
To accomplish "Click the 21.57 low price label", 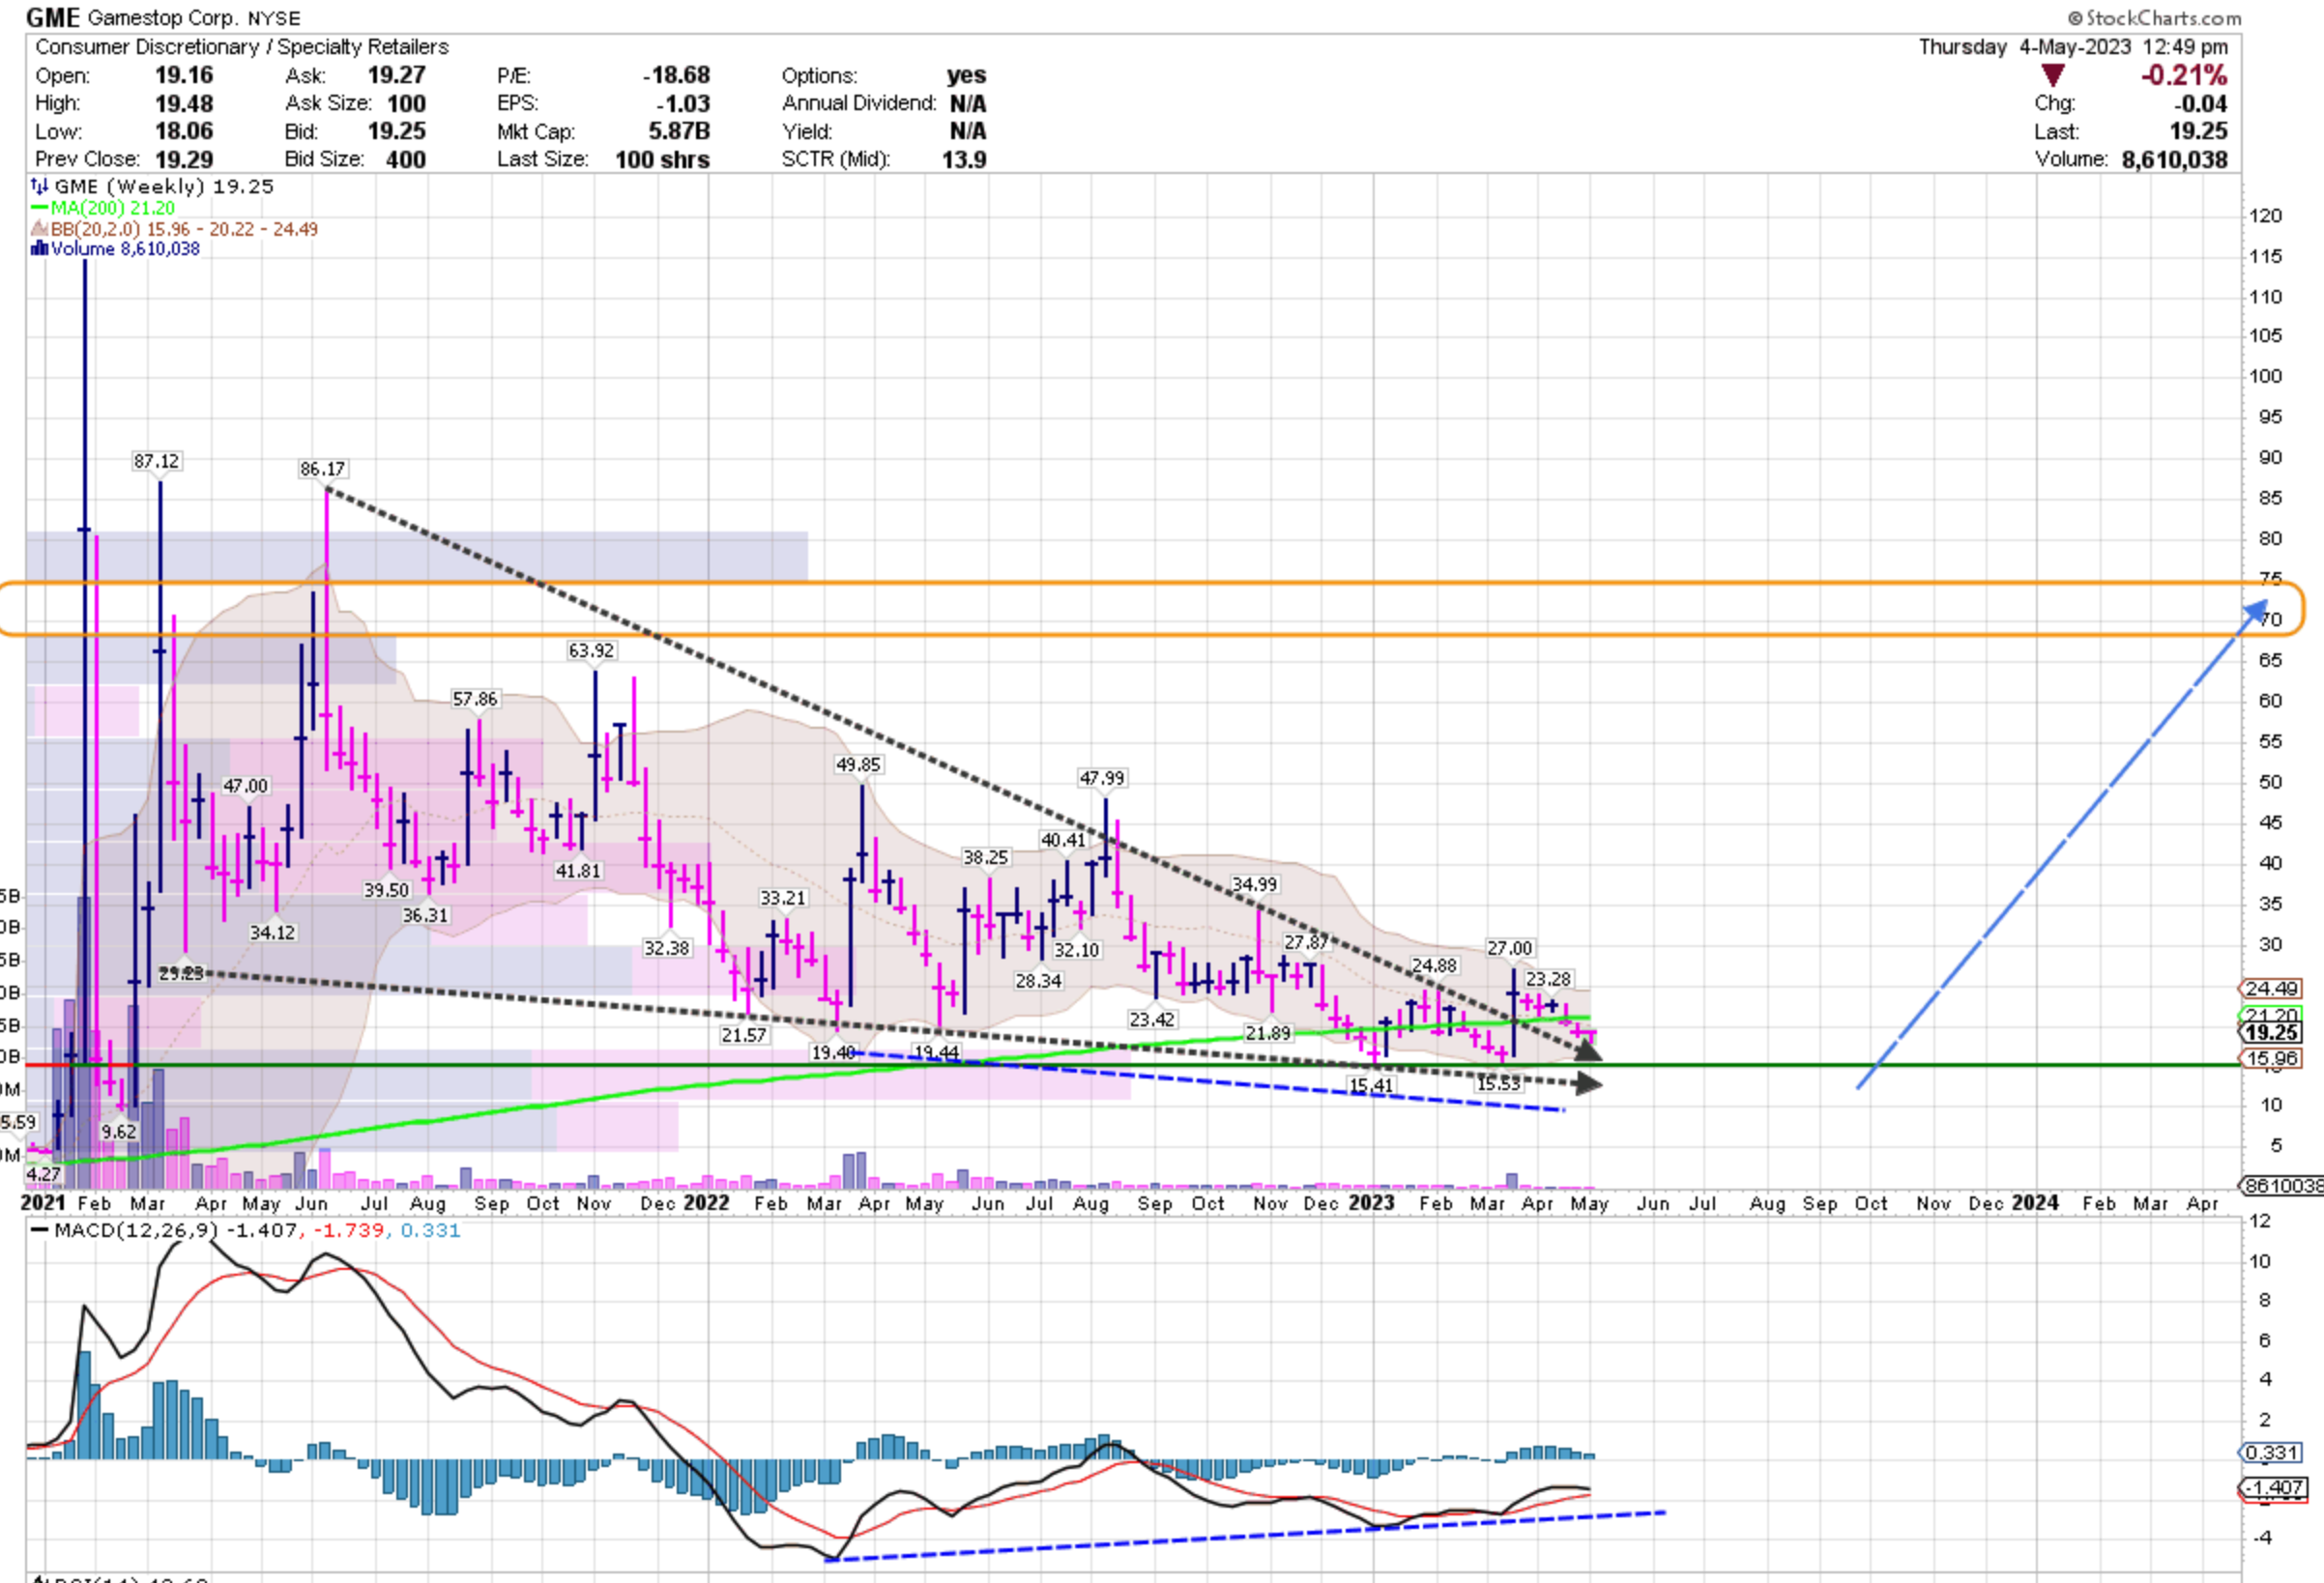I will (743, 1035).
